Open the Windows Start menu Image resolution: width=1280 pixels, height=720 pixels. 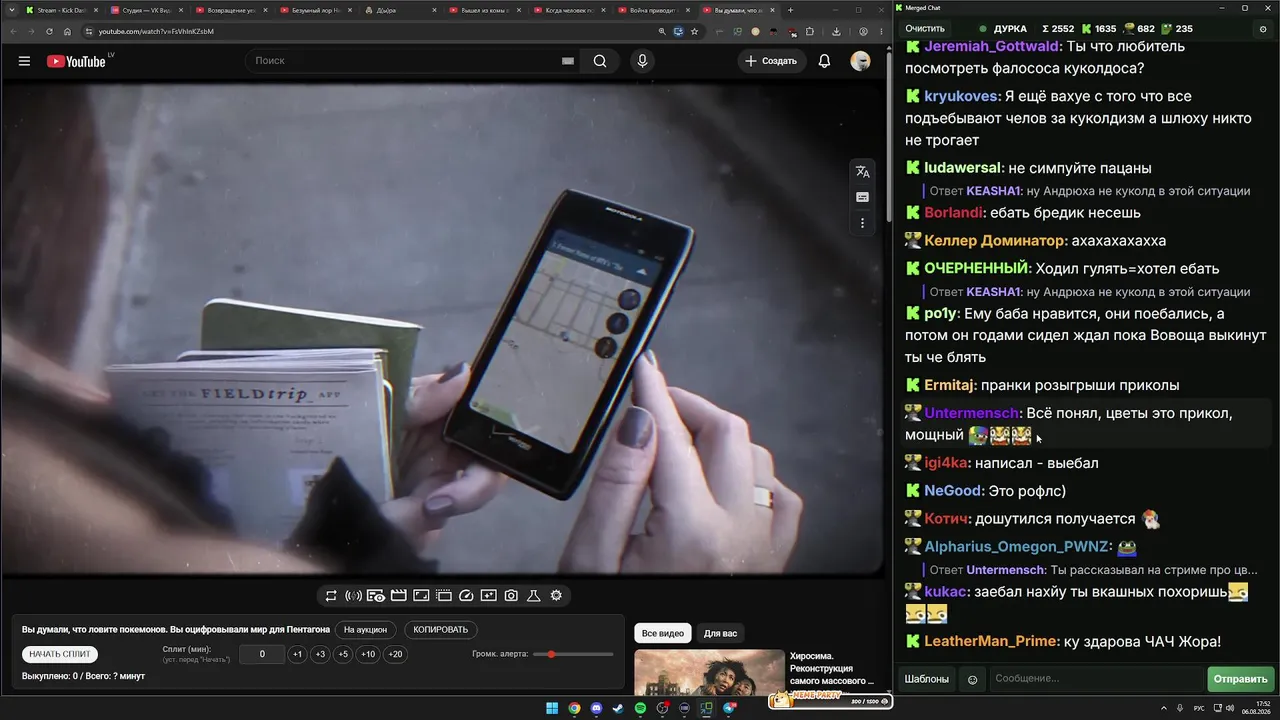[x=552, y=708]
